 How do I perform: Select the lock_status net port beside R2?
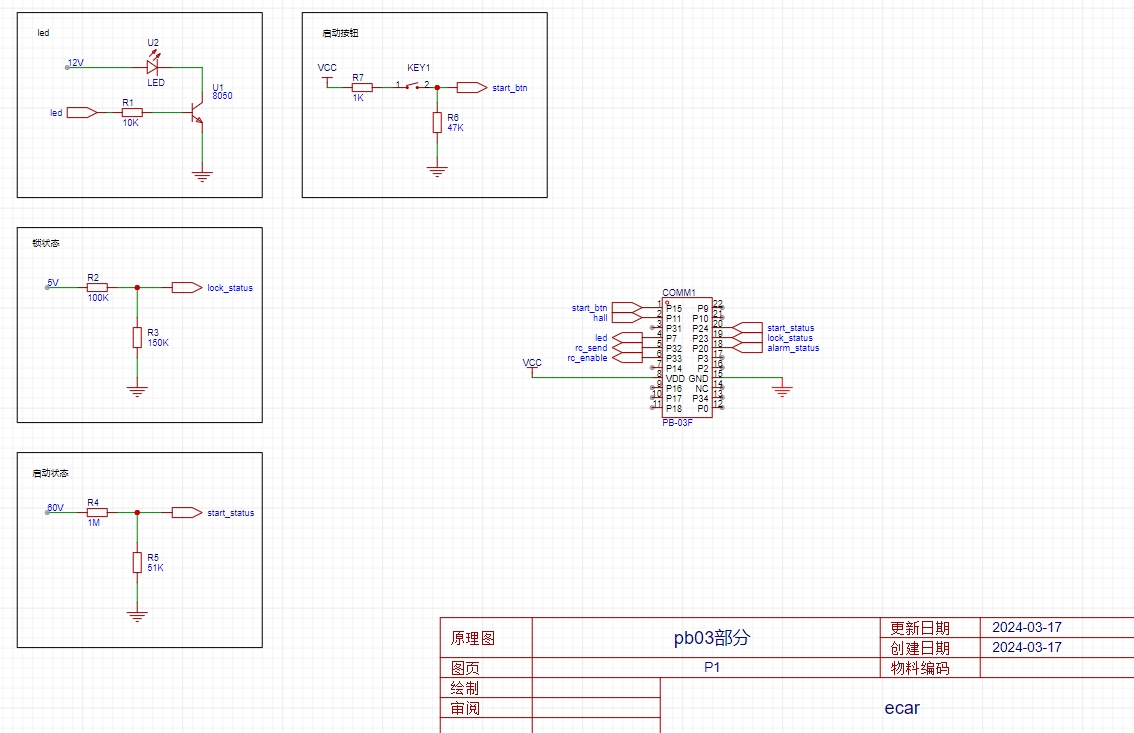(185, 287)
